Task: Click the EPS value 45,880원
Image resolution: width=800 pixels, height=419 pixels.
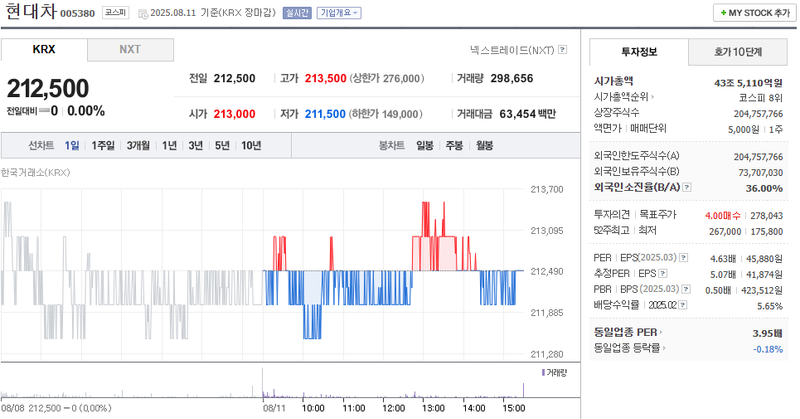Action: (764, 259)
